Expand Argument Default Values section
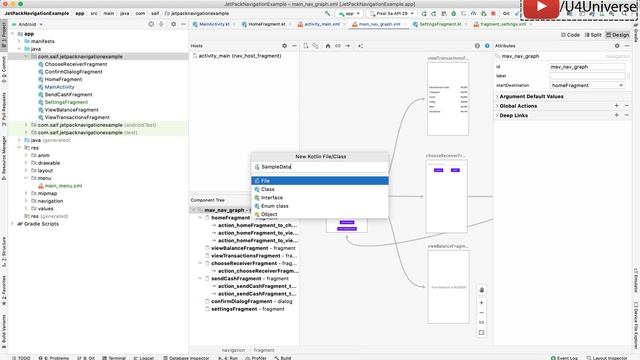 point(497,96)
